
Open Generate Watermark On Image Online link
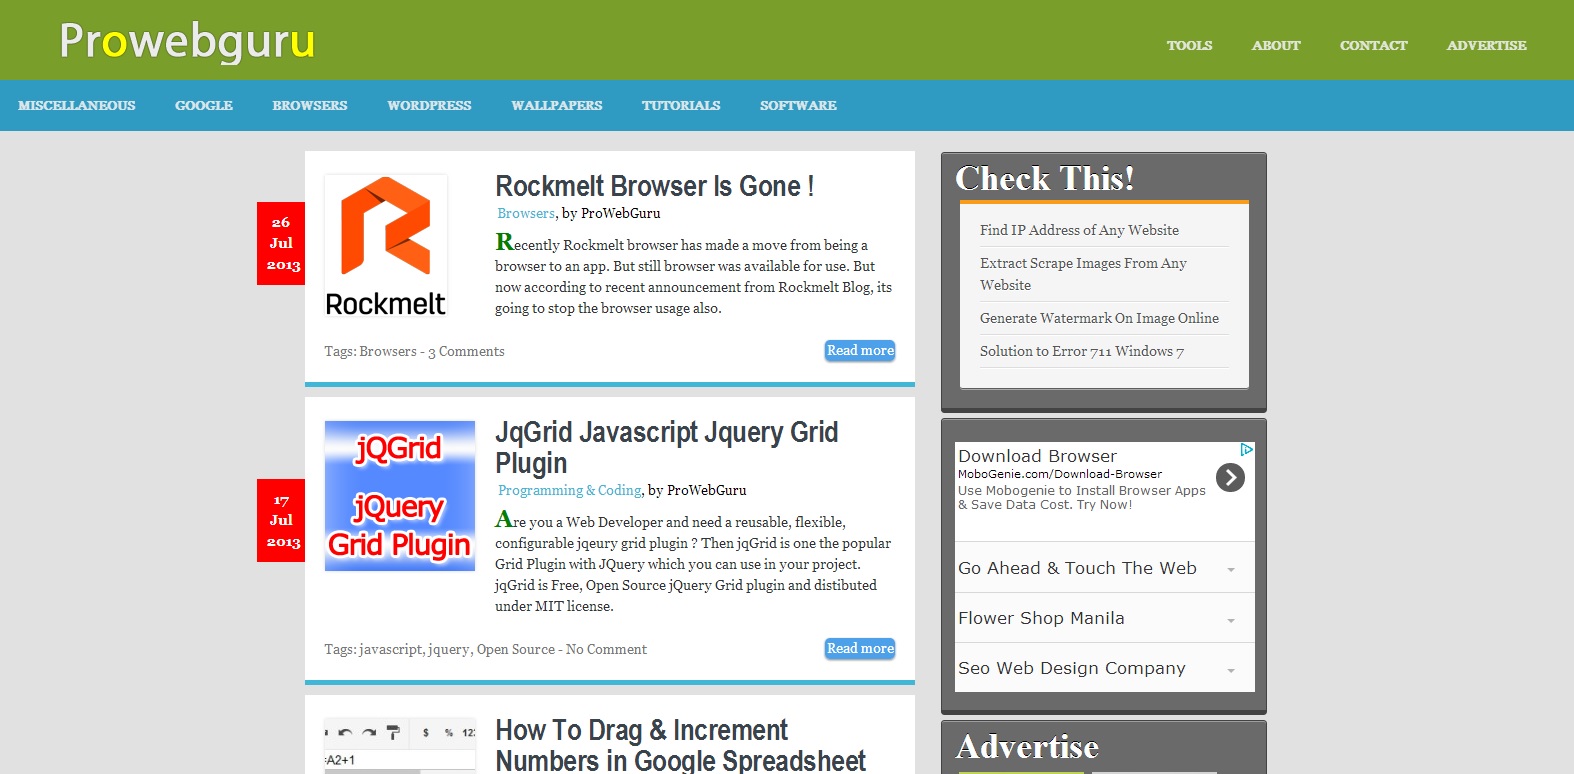point(1099,318)
